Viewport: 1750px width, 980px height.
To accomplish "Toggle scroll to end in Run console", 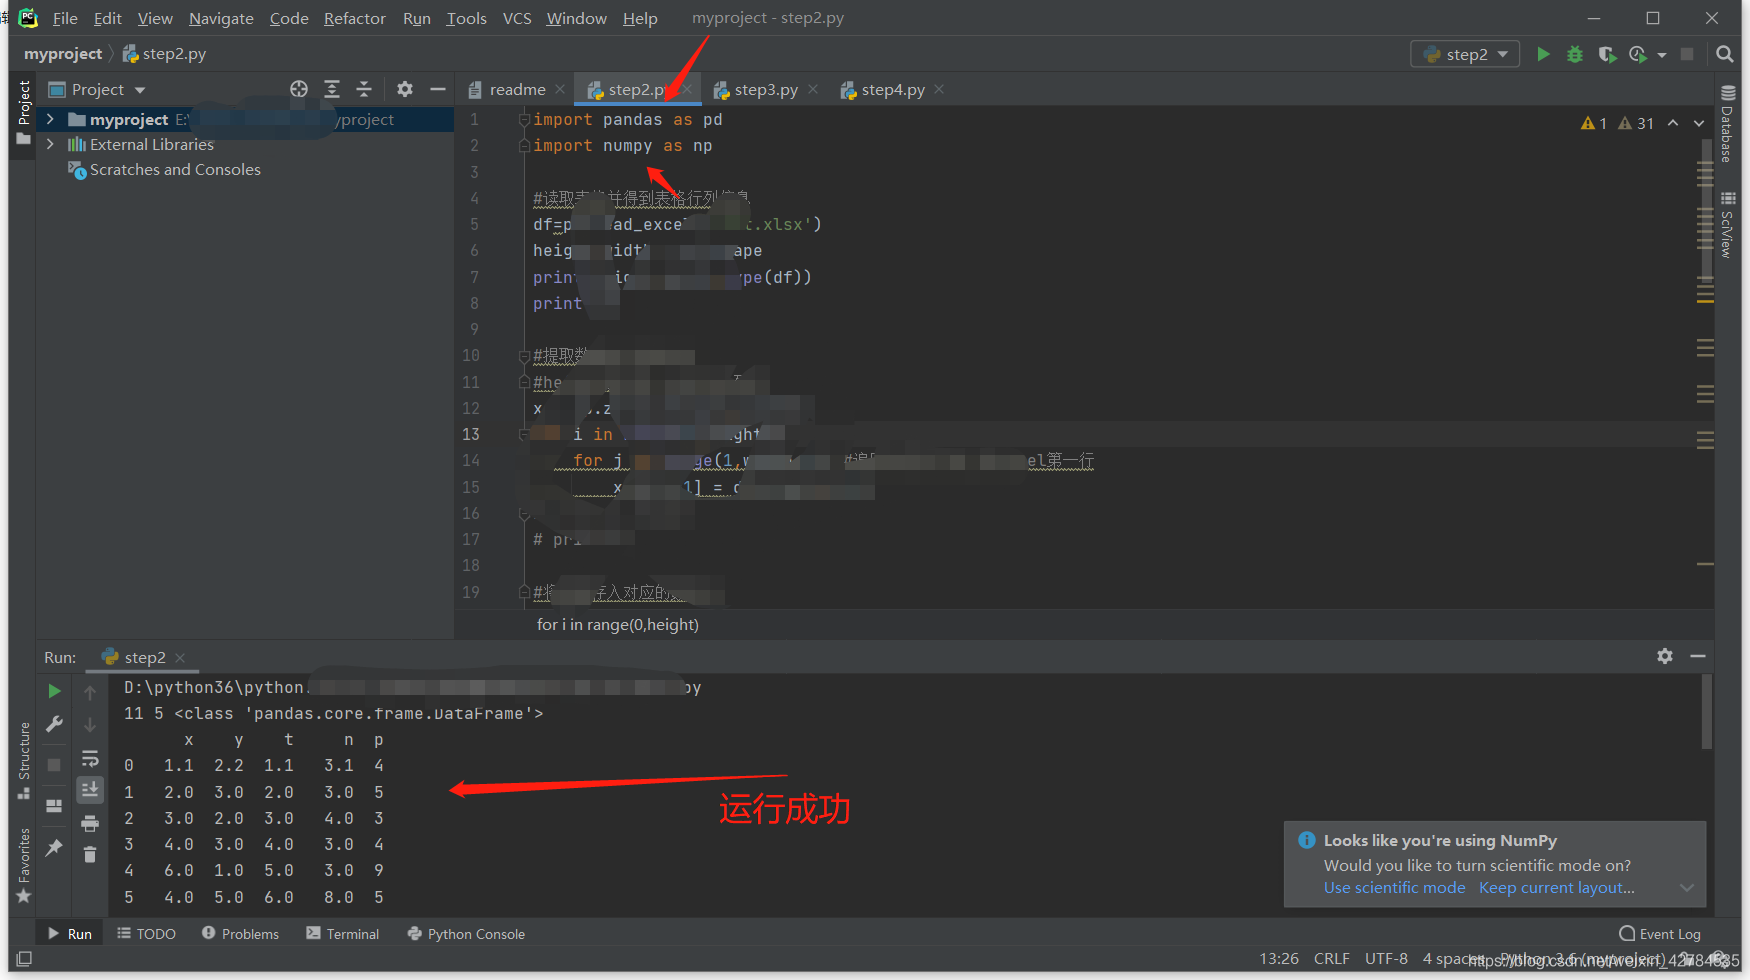I will pyautogui.click(x=90, y=789).
